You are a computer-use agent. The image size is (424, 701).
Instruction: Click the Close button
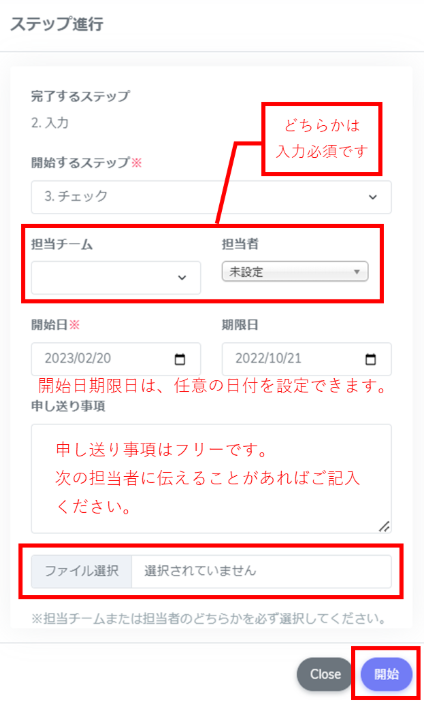325,674
